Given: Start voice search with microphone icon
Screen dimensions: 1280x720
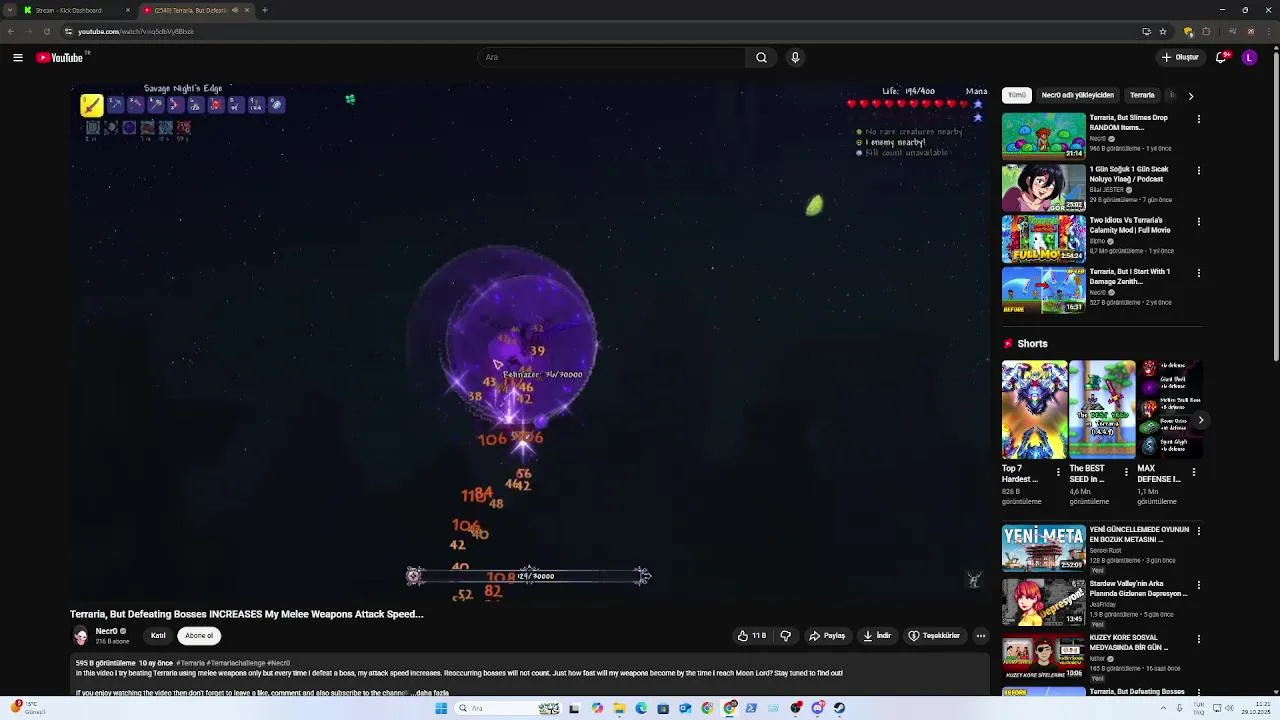Looking at the screenshot, I should pyautogui.click(x=795, y=57).
